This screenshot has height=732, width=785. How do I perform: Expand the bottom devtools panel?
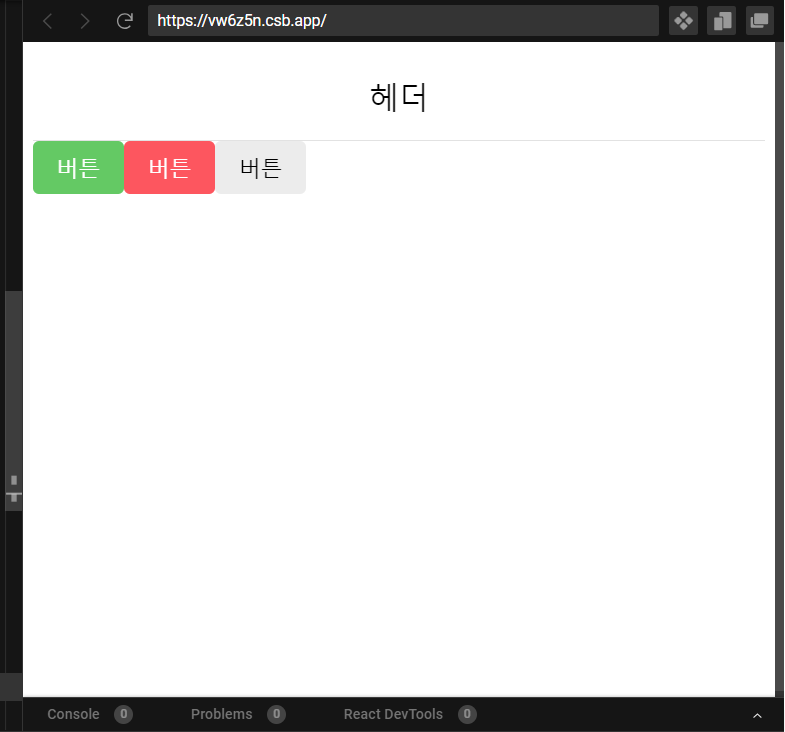tap(757, 715)
